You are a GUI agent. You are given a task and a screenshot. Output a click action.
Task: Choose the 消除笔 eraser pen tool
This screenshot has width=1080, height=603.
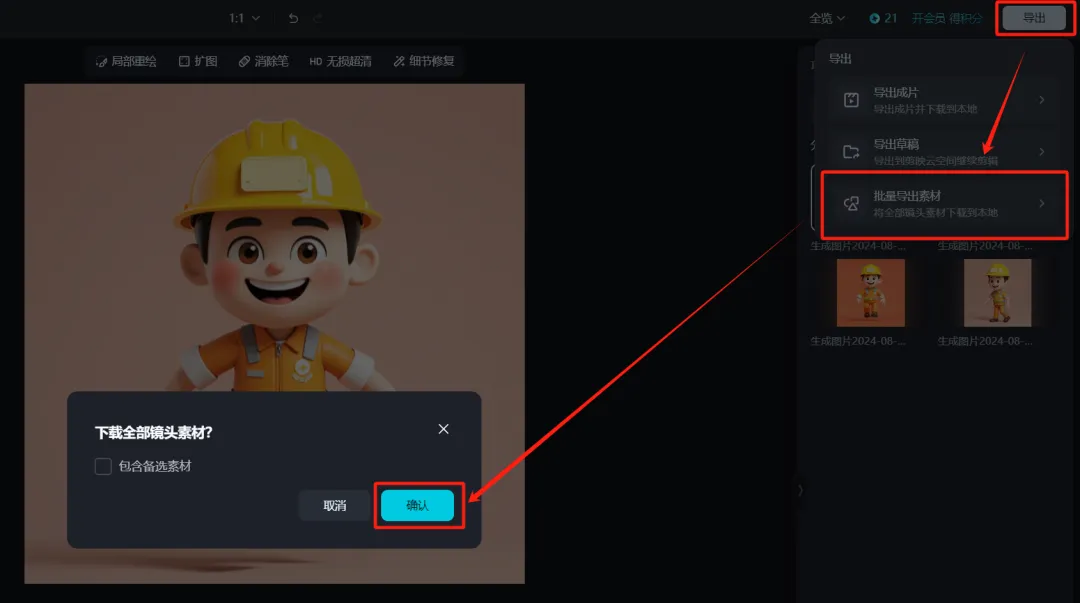pos(263,61)
